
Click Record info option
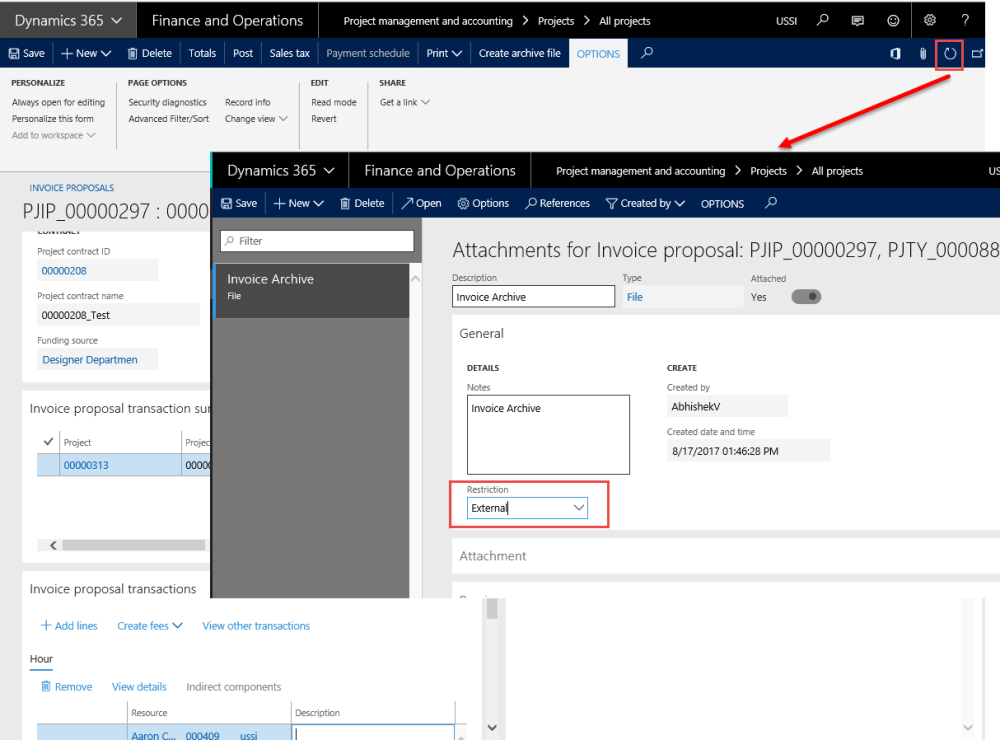click(247, 102)
